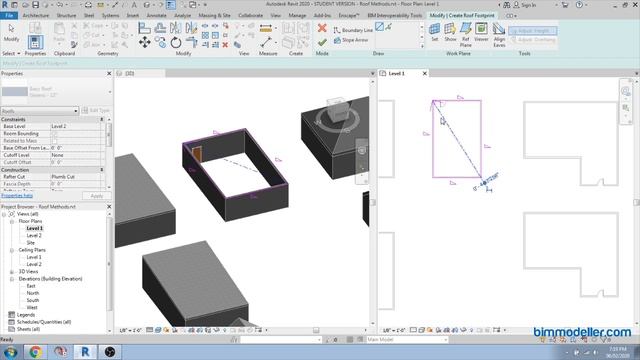Click Show work plane icon
This screenshot has height=360, width=640.
pos(450,32)
